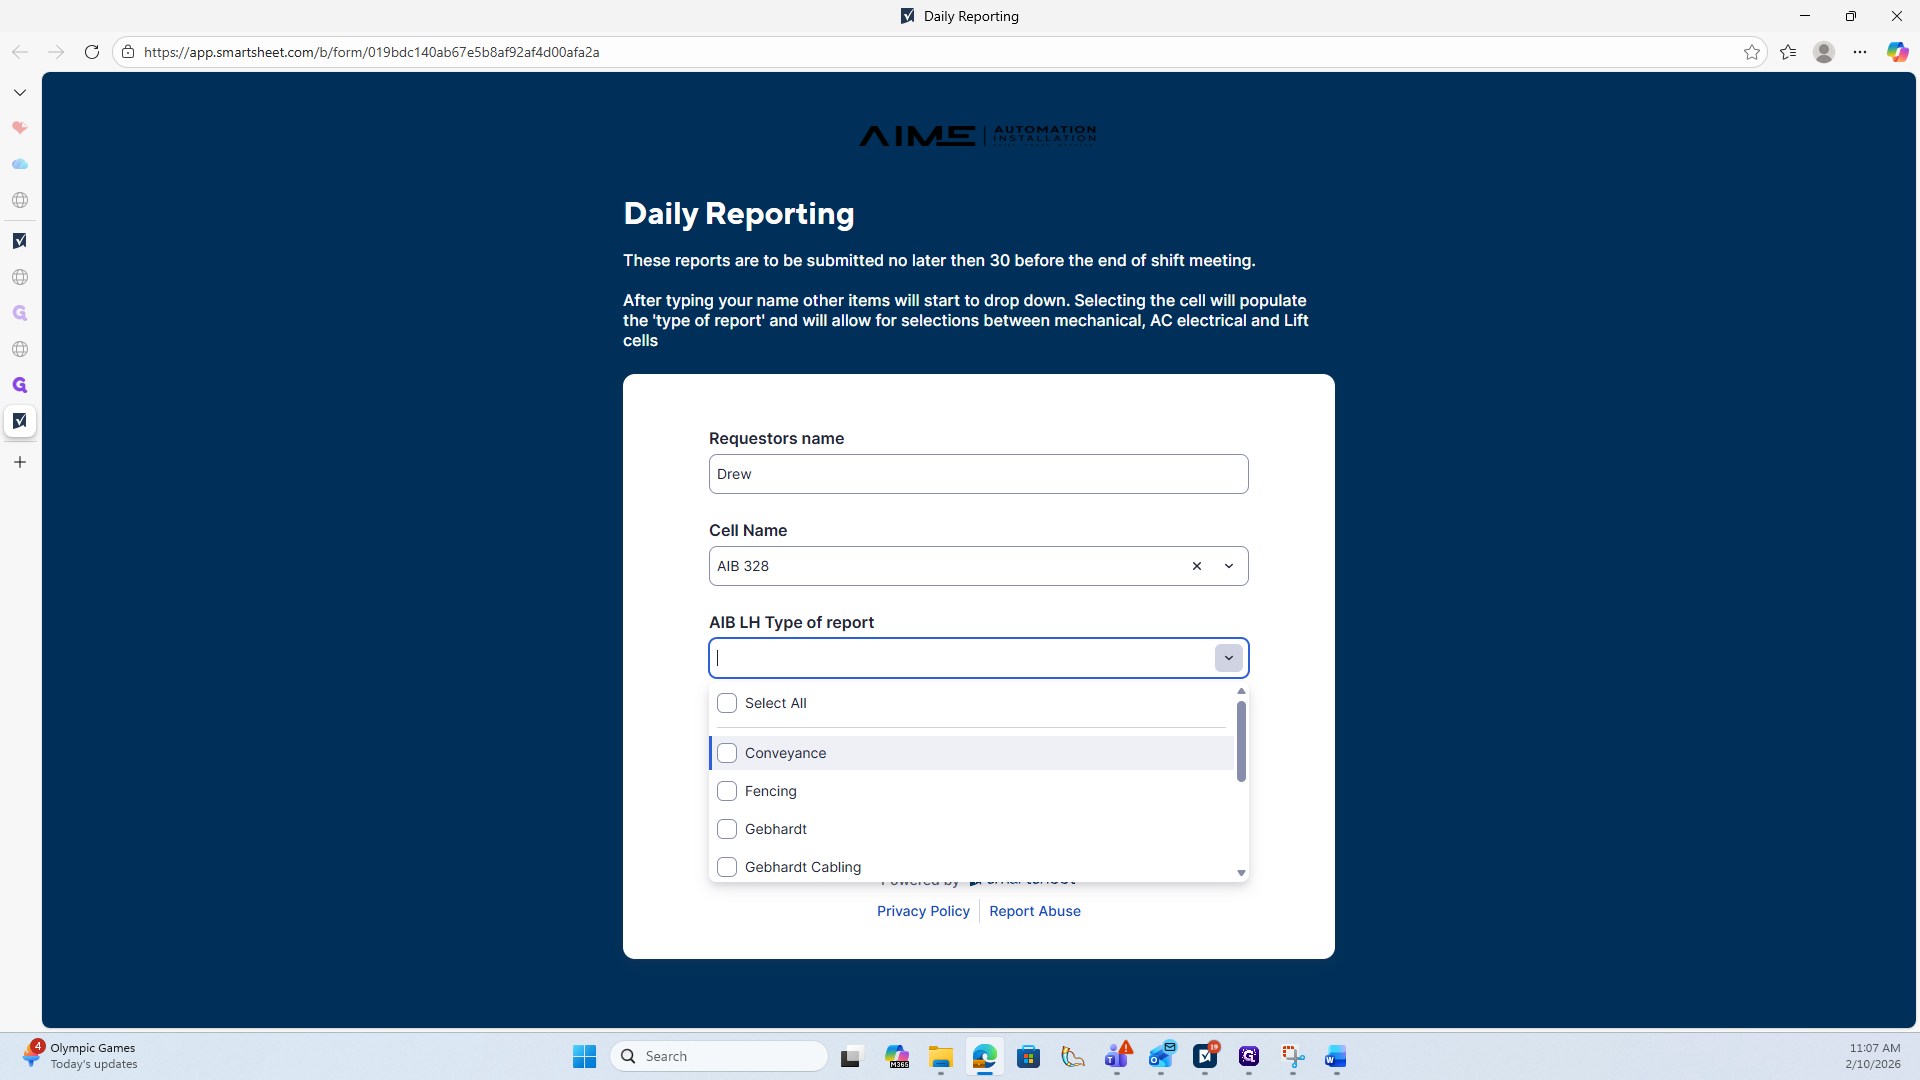Image resolution: width=1920 pixels, height=1080 pixels.
Task: Click the Report Abuse link
Action: pyautogui.click(x=1034, y=911)
